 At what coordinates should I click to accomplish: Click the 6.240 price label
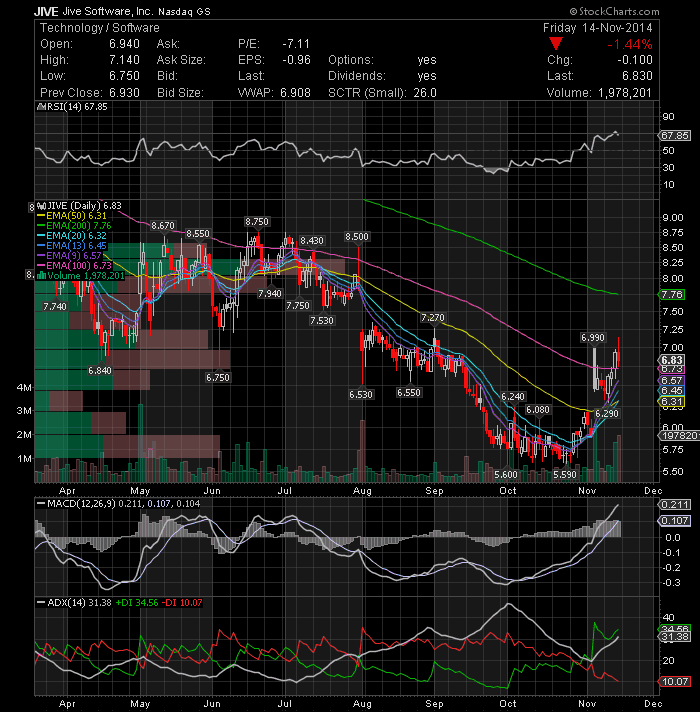click(x=513, y=396)
